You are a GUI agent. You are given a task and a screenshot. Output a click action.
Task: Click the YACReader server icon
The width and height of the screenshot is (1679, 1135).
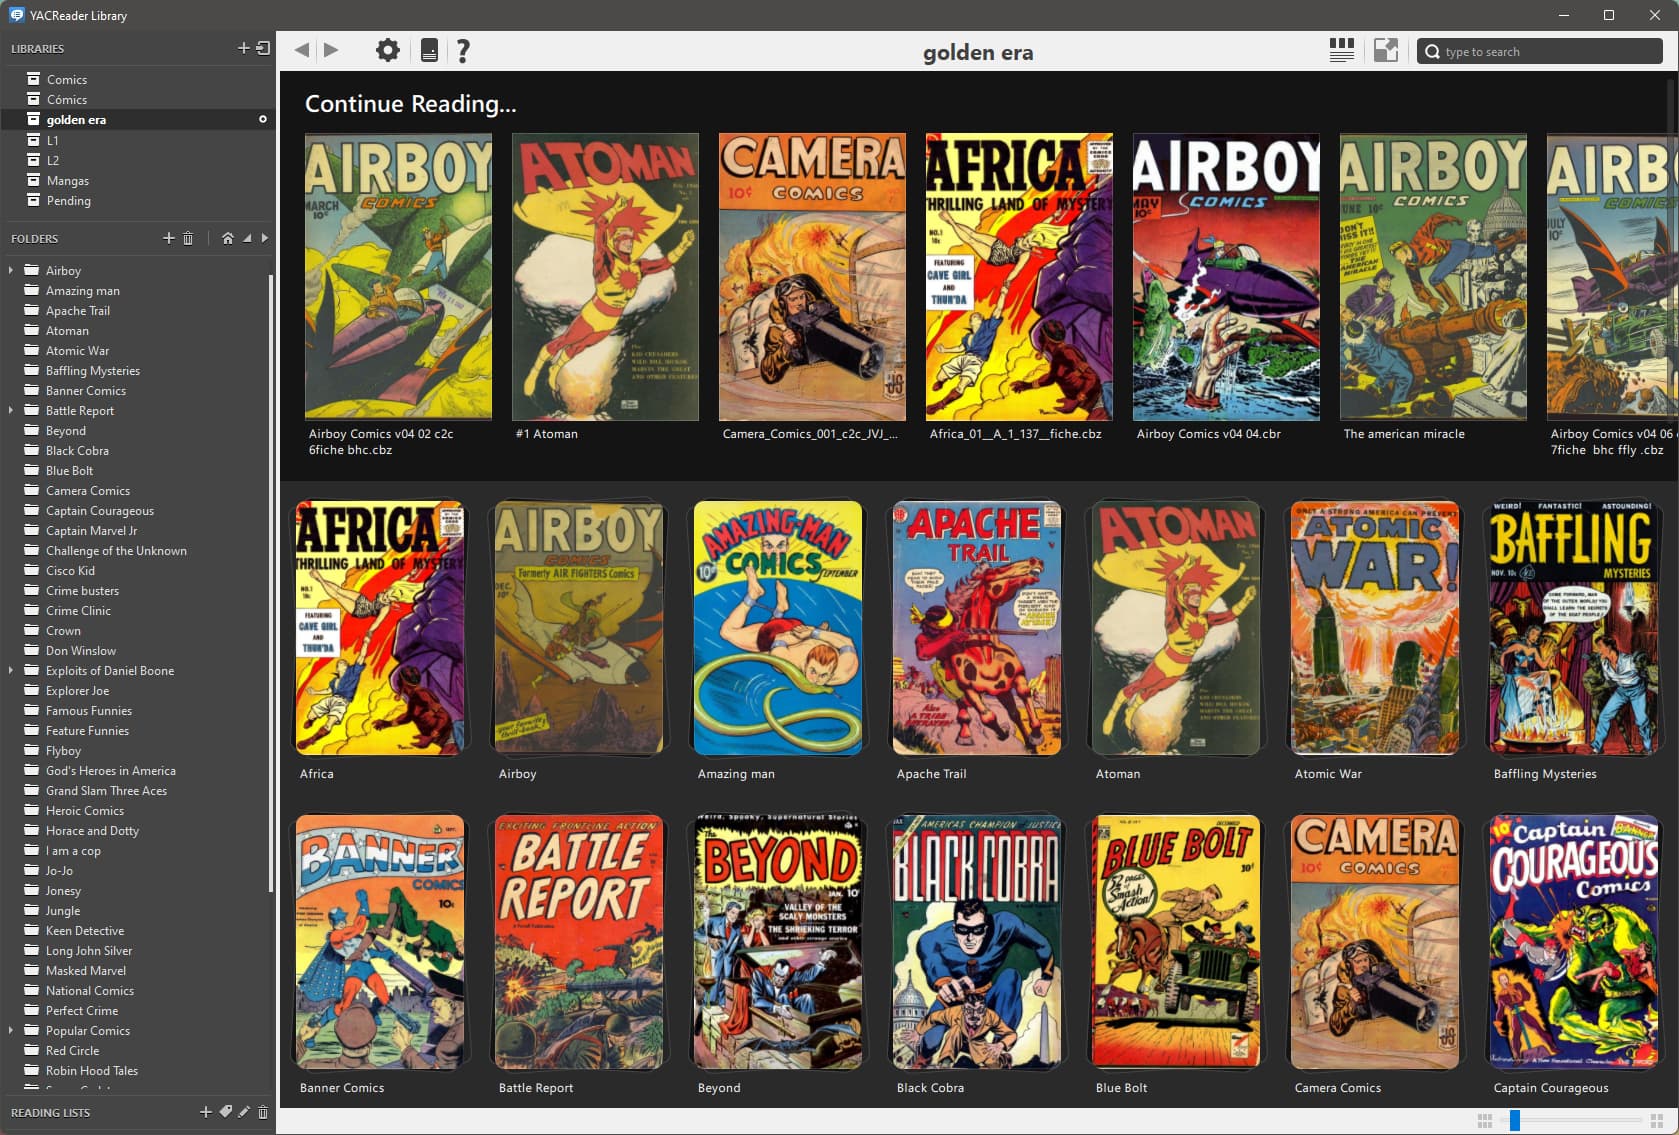pyautogui.click(x=429, y=50)
